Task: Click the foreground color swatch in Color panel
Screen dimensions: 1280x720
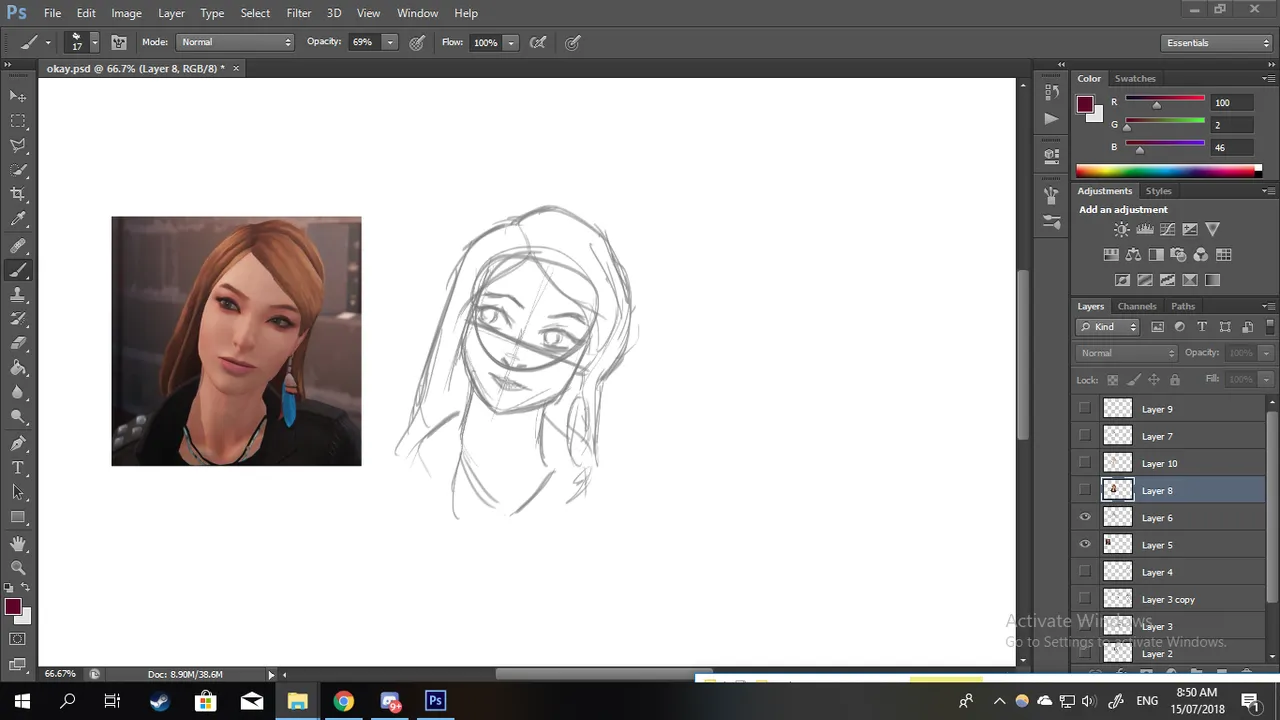Action: pyautogui.click(x=1085, y=104)
